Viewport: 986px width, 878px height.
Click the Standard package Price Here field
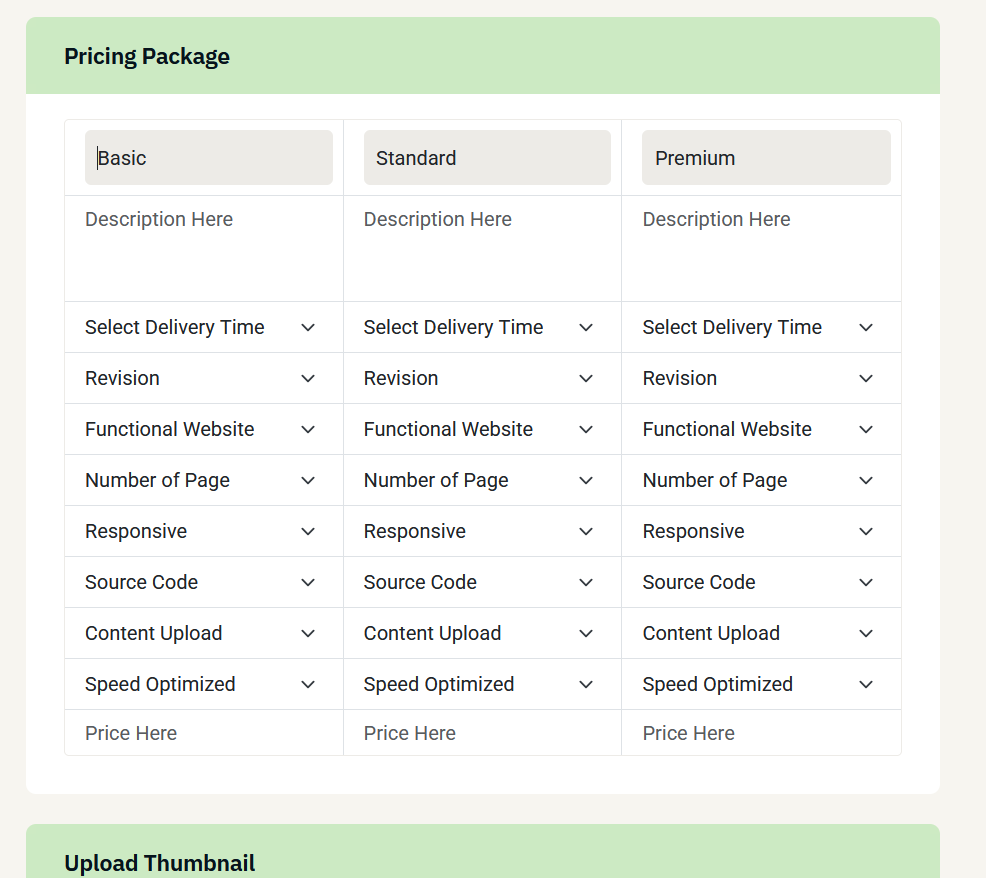point(482,733)
